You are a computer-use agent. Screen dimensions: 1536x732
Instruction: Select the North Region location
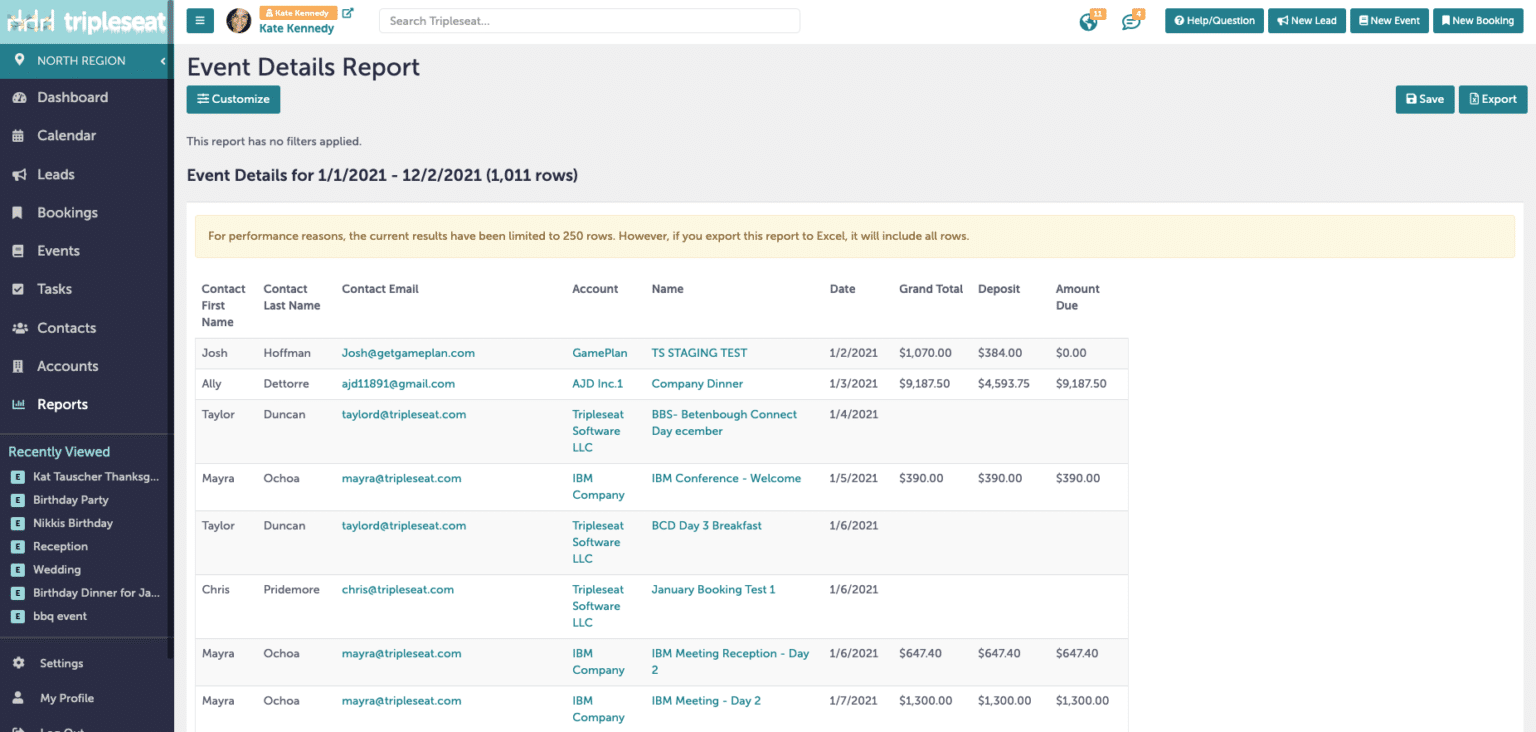[x=81, y=61]
